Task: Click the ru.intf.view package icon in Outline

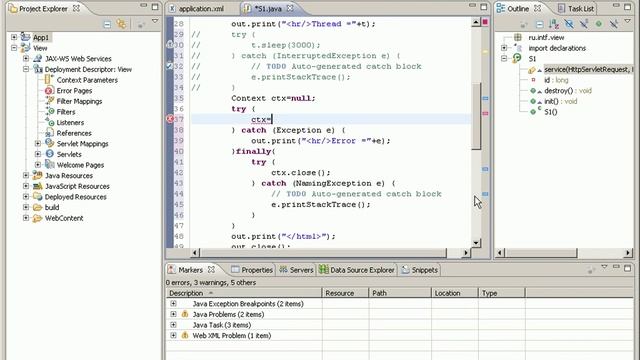Action: (x=518, y=37)
